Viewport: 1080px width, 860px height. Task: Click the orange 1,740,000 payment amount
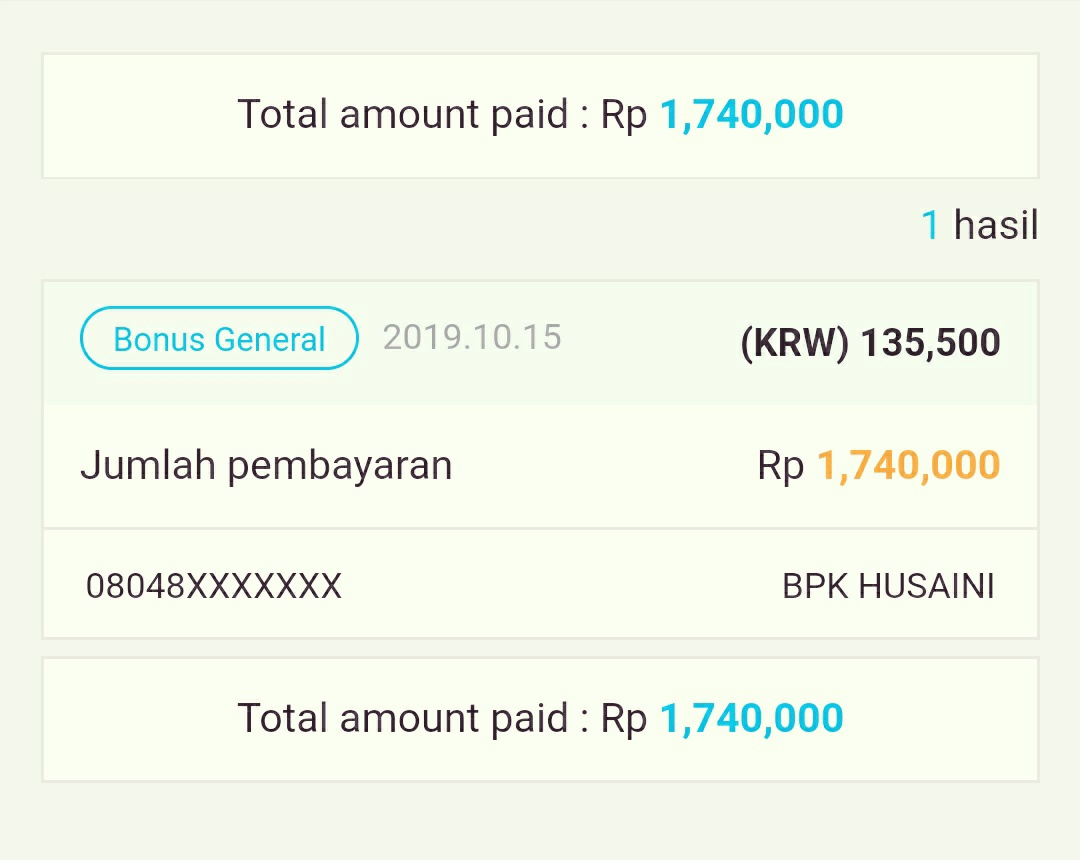[908, 465]
